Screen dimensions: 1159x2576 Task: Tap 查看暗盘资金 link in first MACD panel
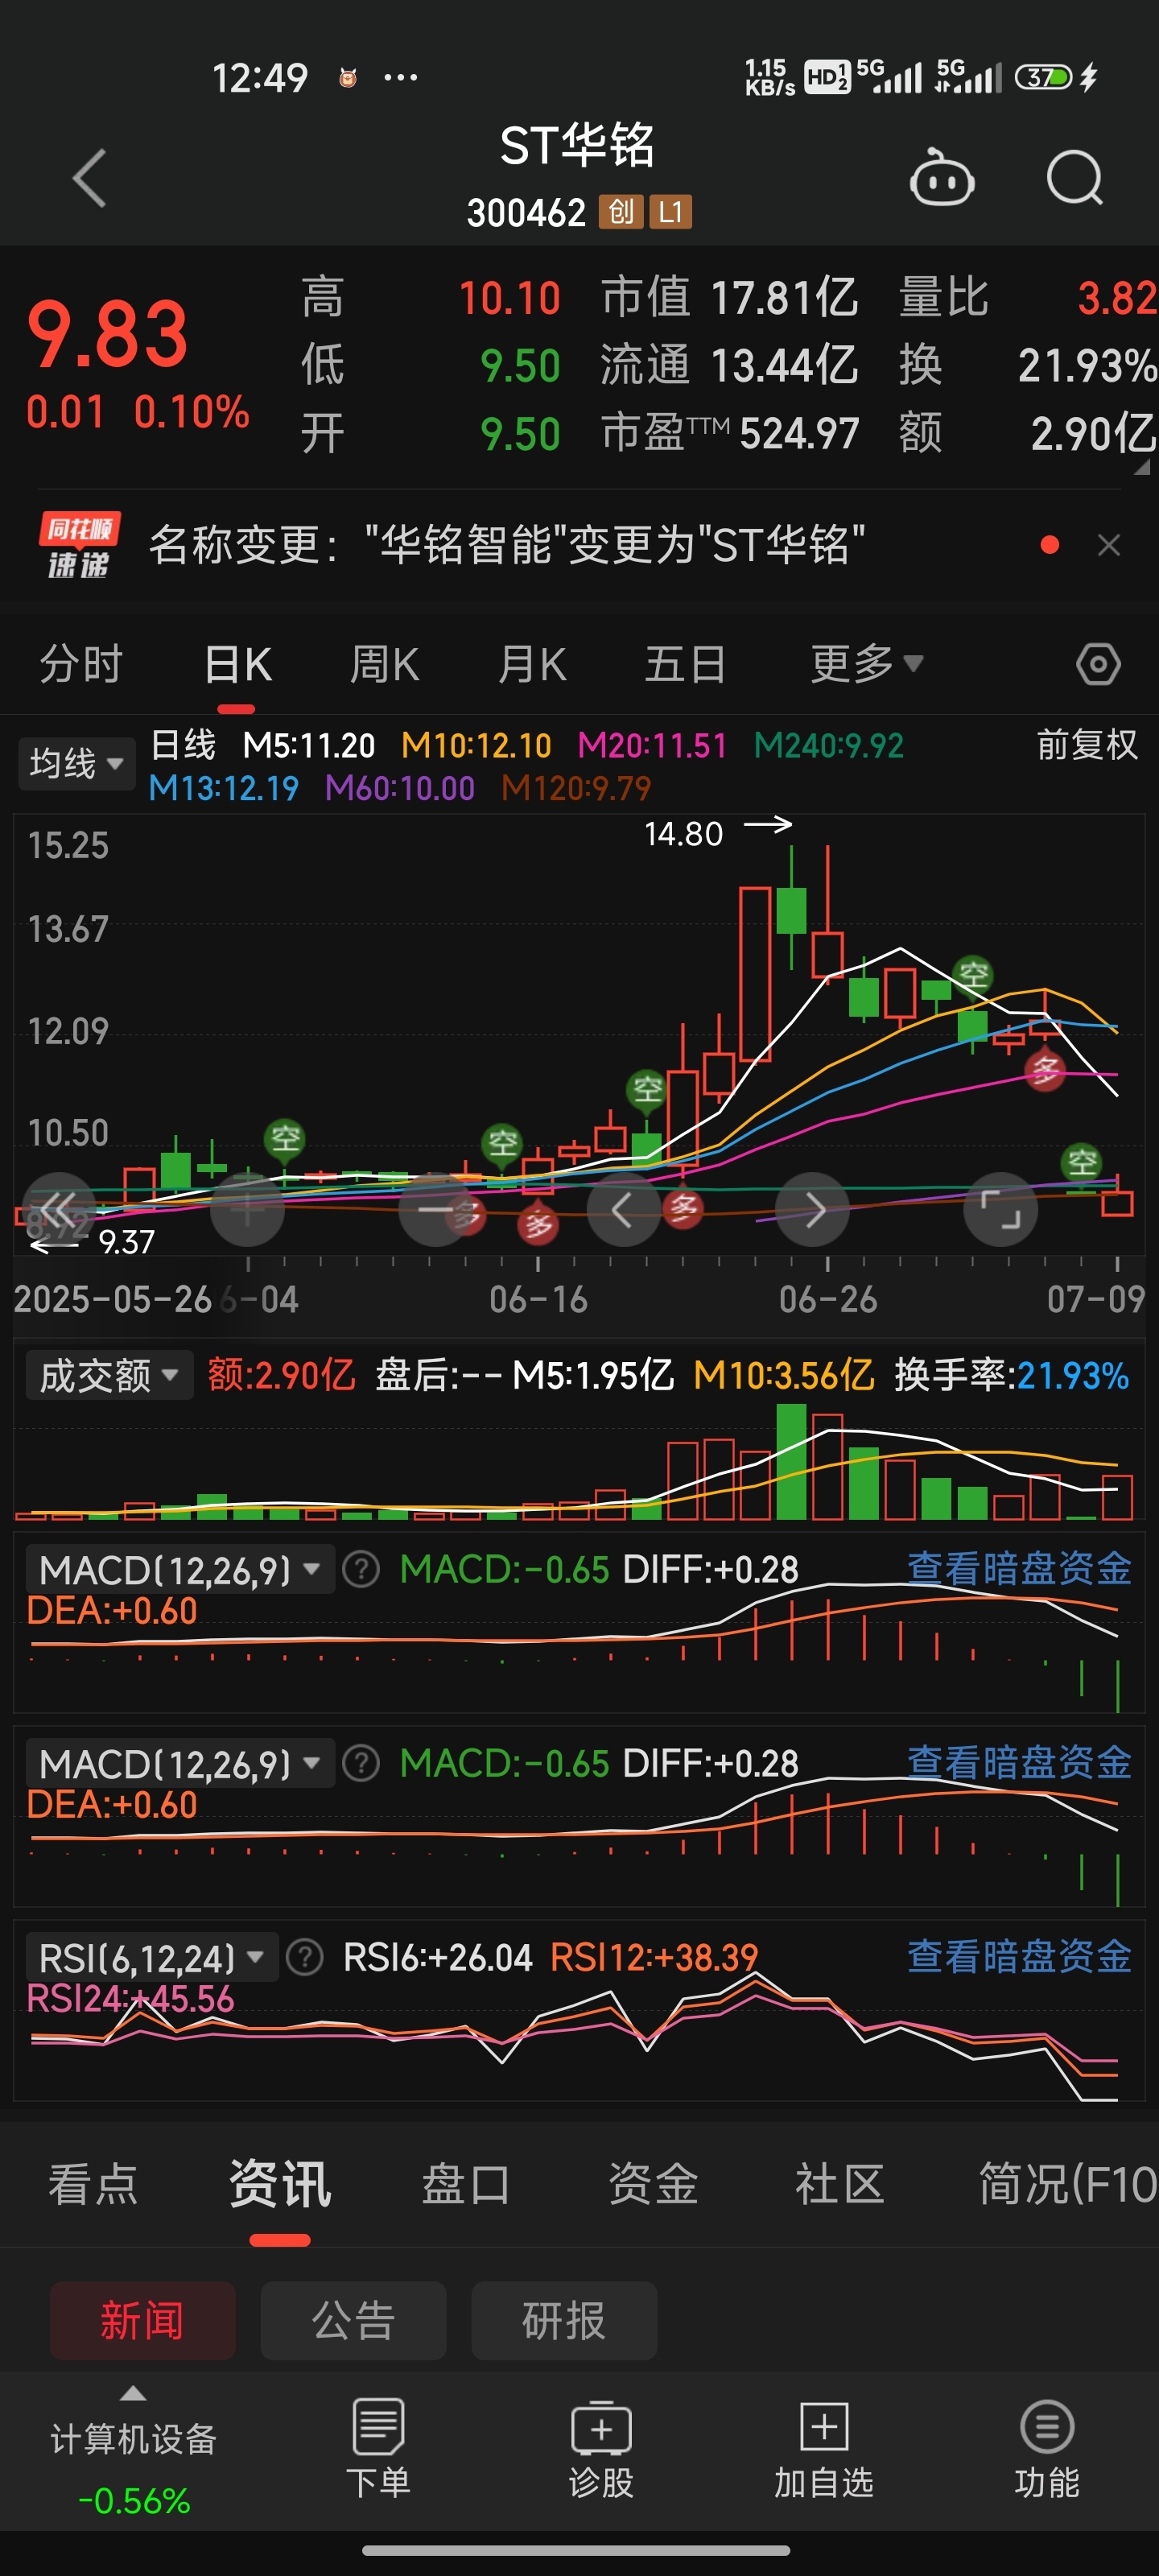click(1019, 1568)
